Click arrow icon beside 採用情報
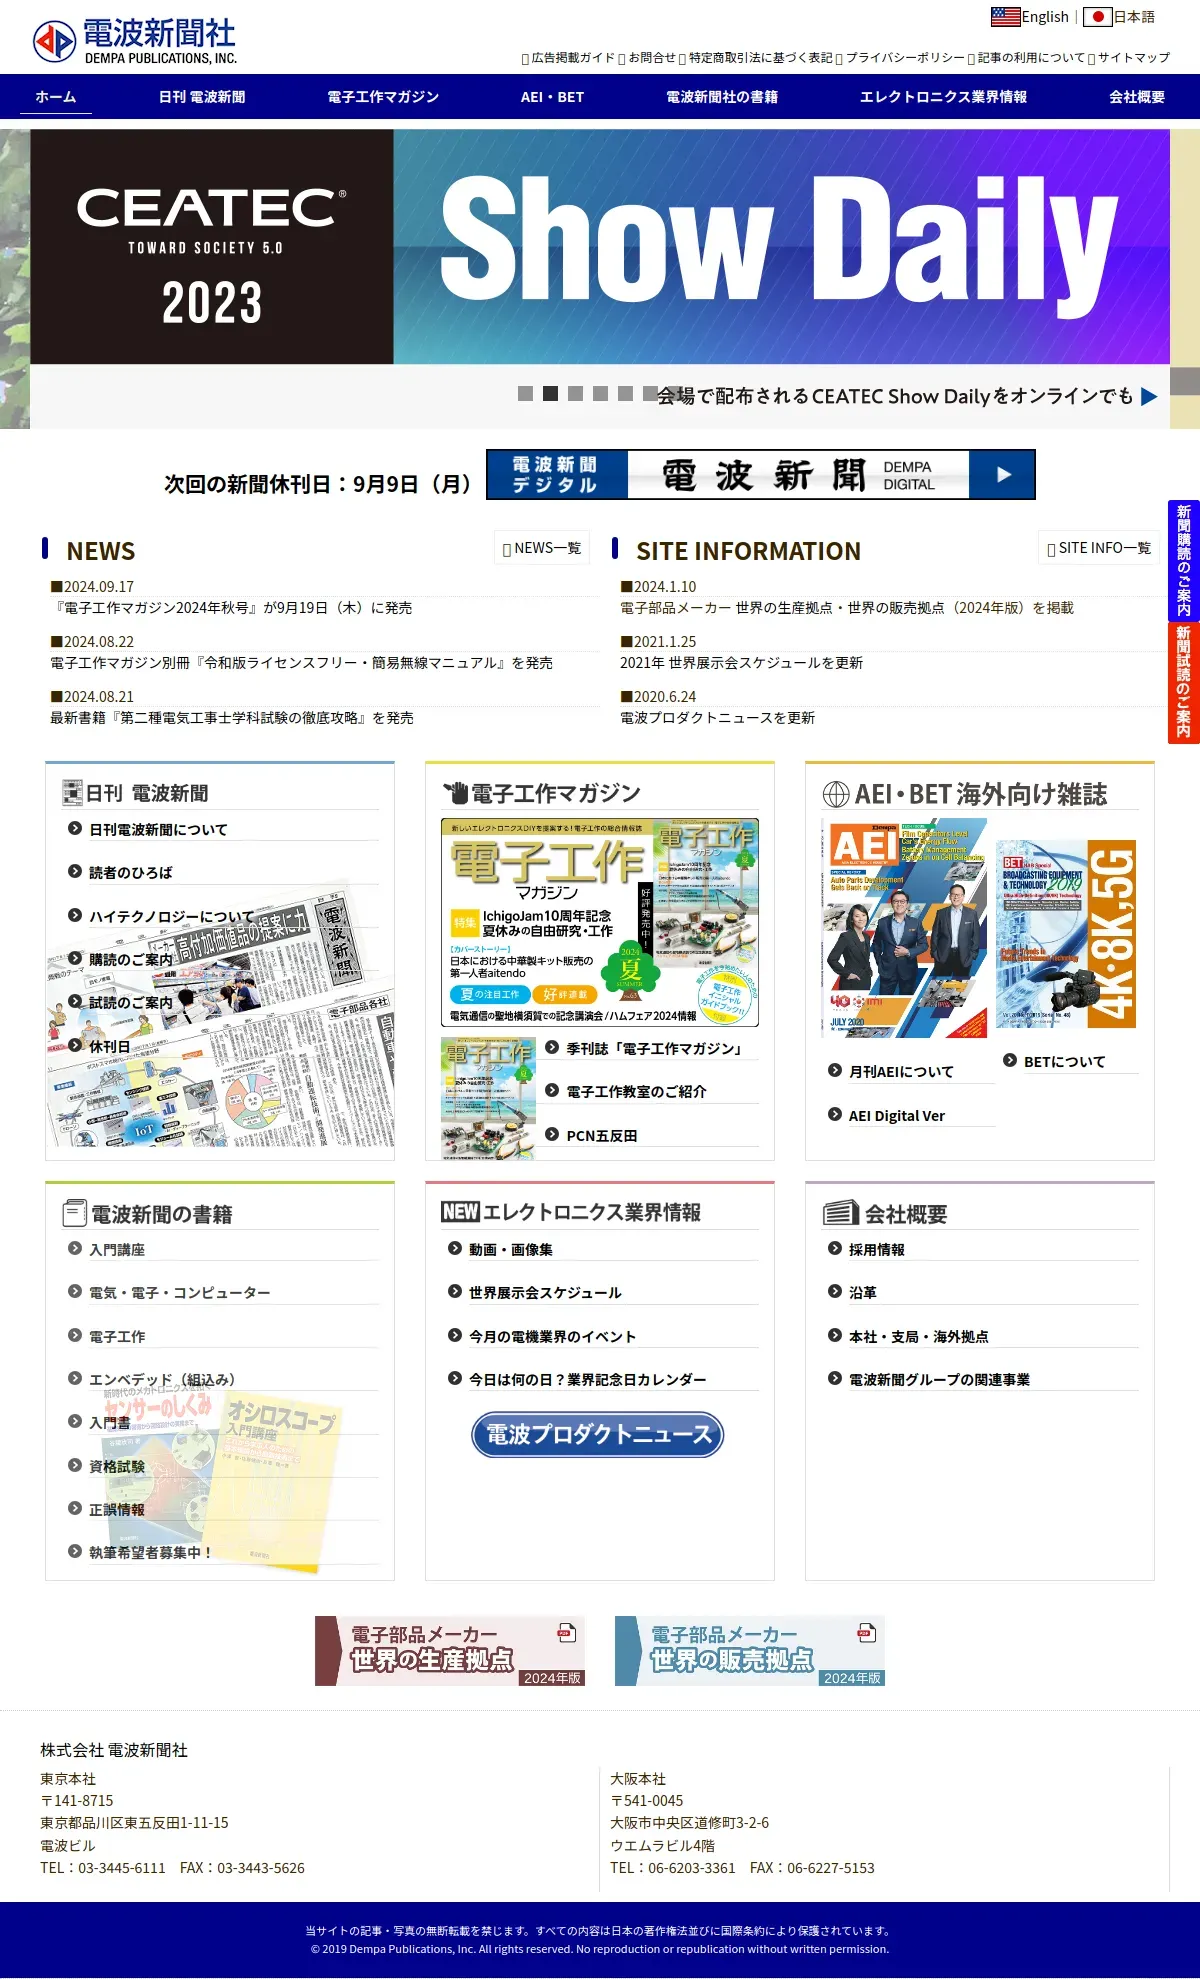 (835, 1248)
